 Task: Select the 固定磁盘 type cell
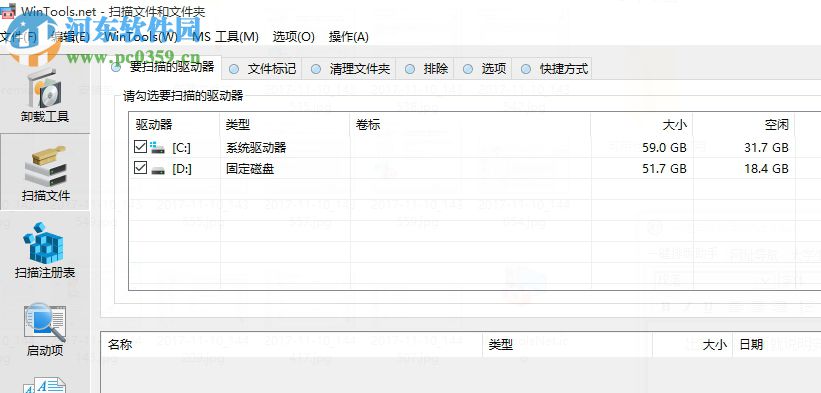tap(250, 169)
